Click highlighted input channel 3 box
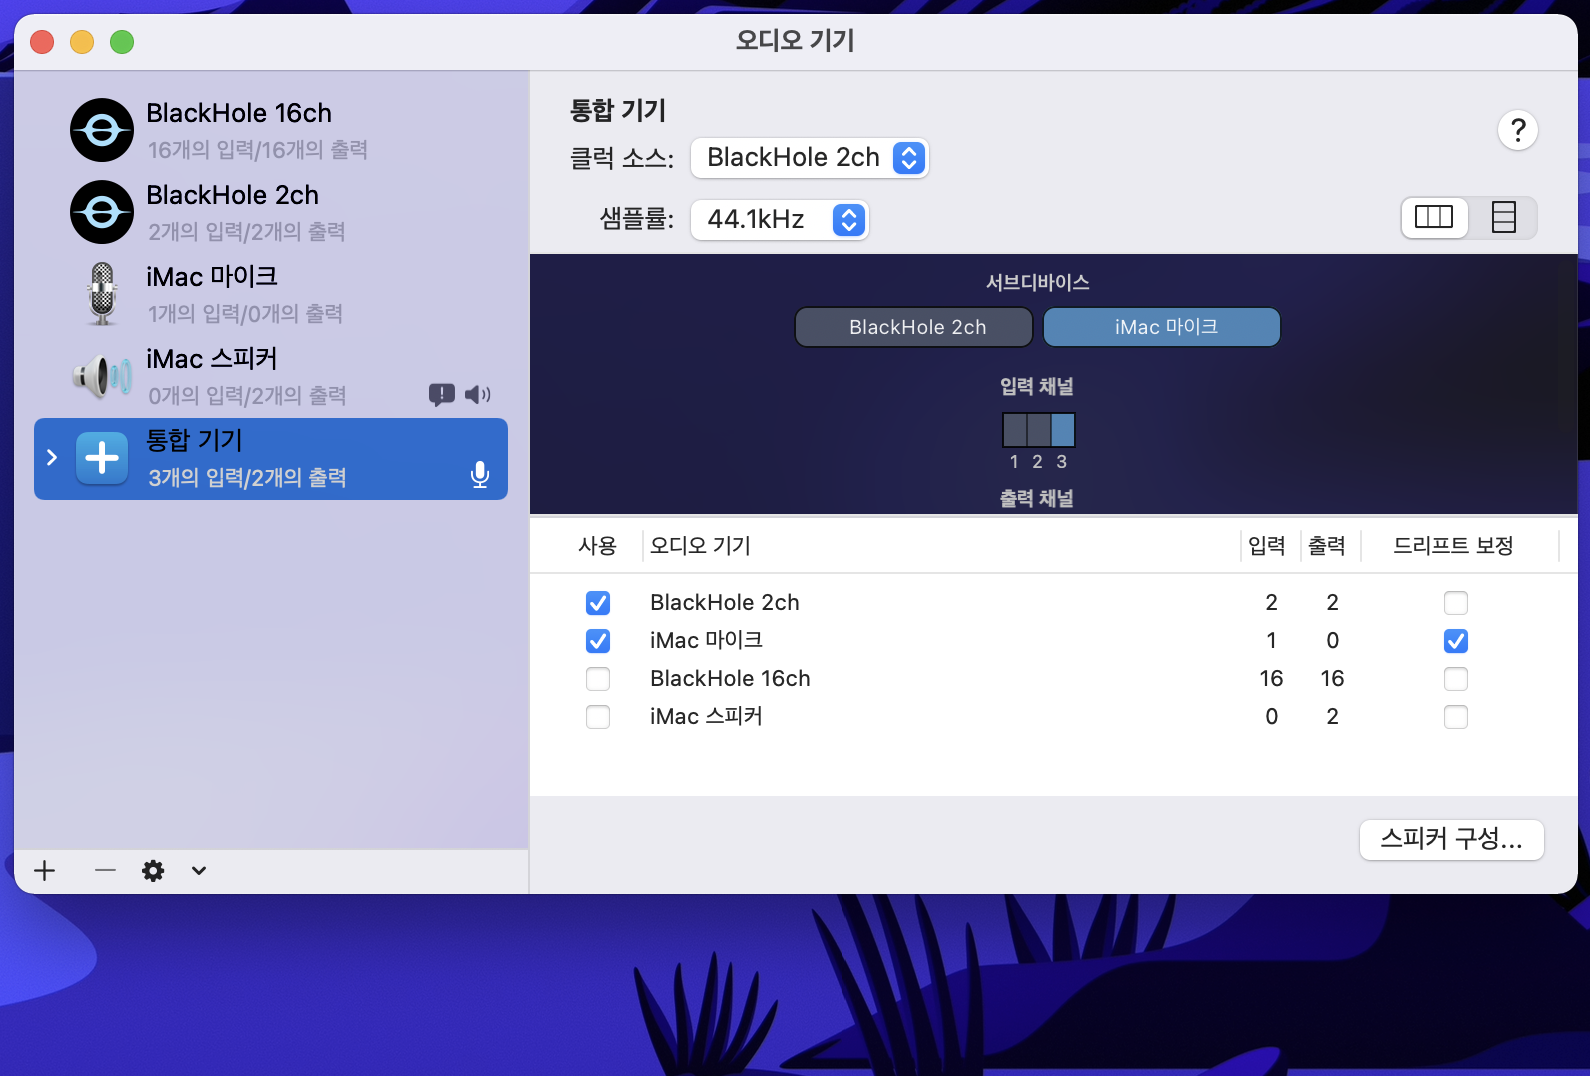Screen dimensions: 1590x1076 coord(1063,429)
